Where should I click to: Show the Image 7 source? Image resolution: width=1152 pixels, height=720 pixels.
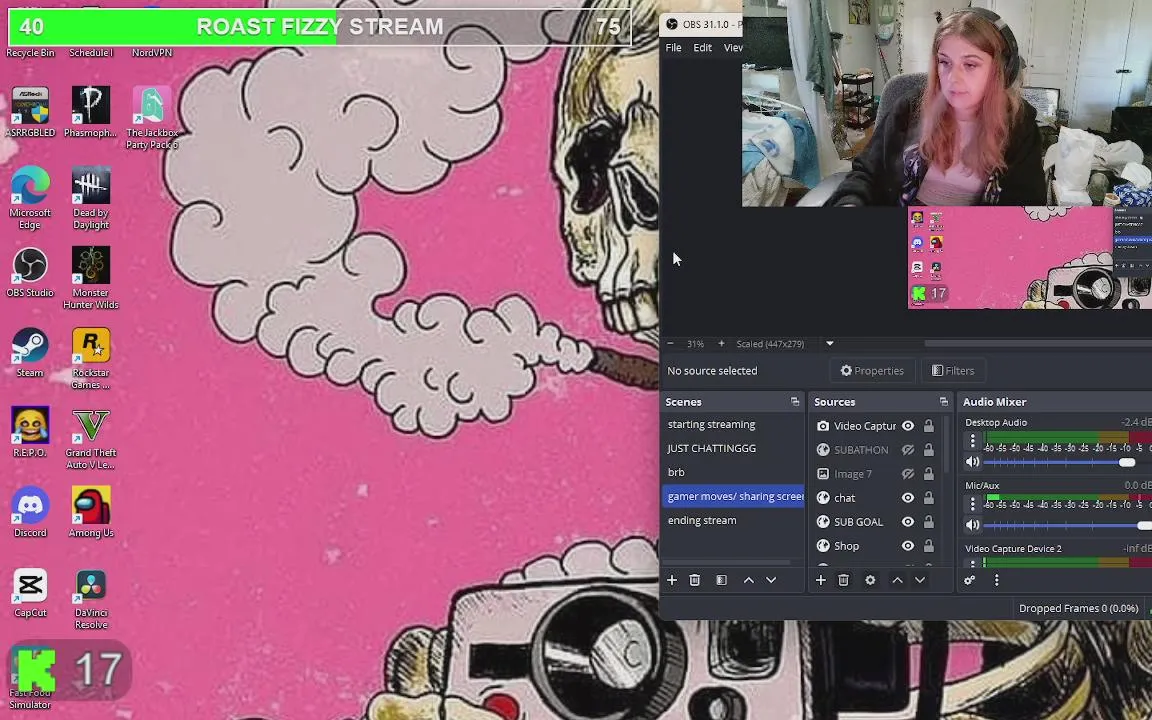tap(908, 474)
